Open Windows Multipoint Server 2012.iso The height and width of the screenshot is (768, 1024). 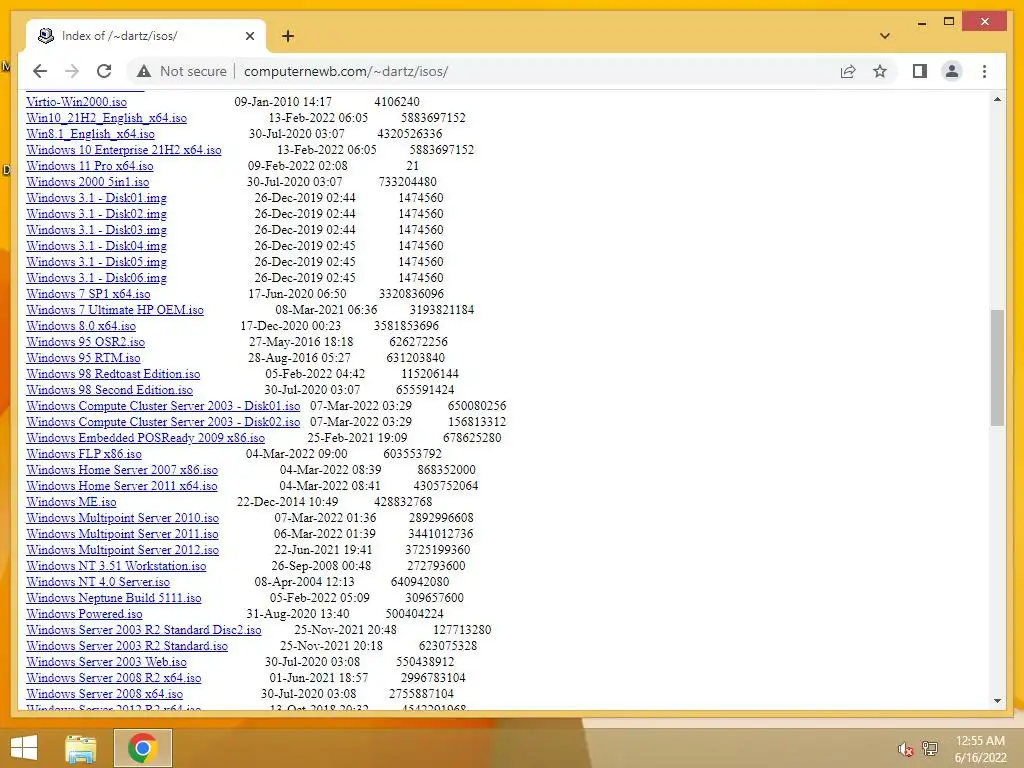pyautogui.click(x=123, y=550)
